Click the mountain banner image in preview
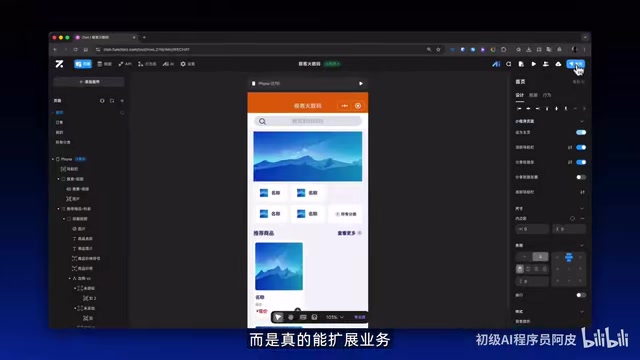 pyautogui.click(x=308, y=156)
